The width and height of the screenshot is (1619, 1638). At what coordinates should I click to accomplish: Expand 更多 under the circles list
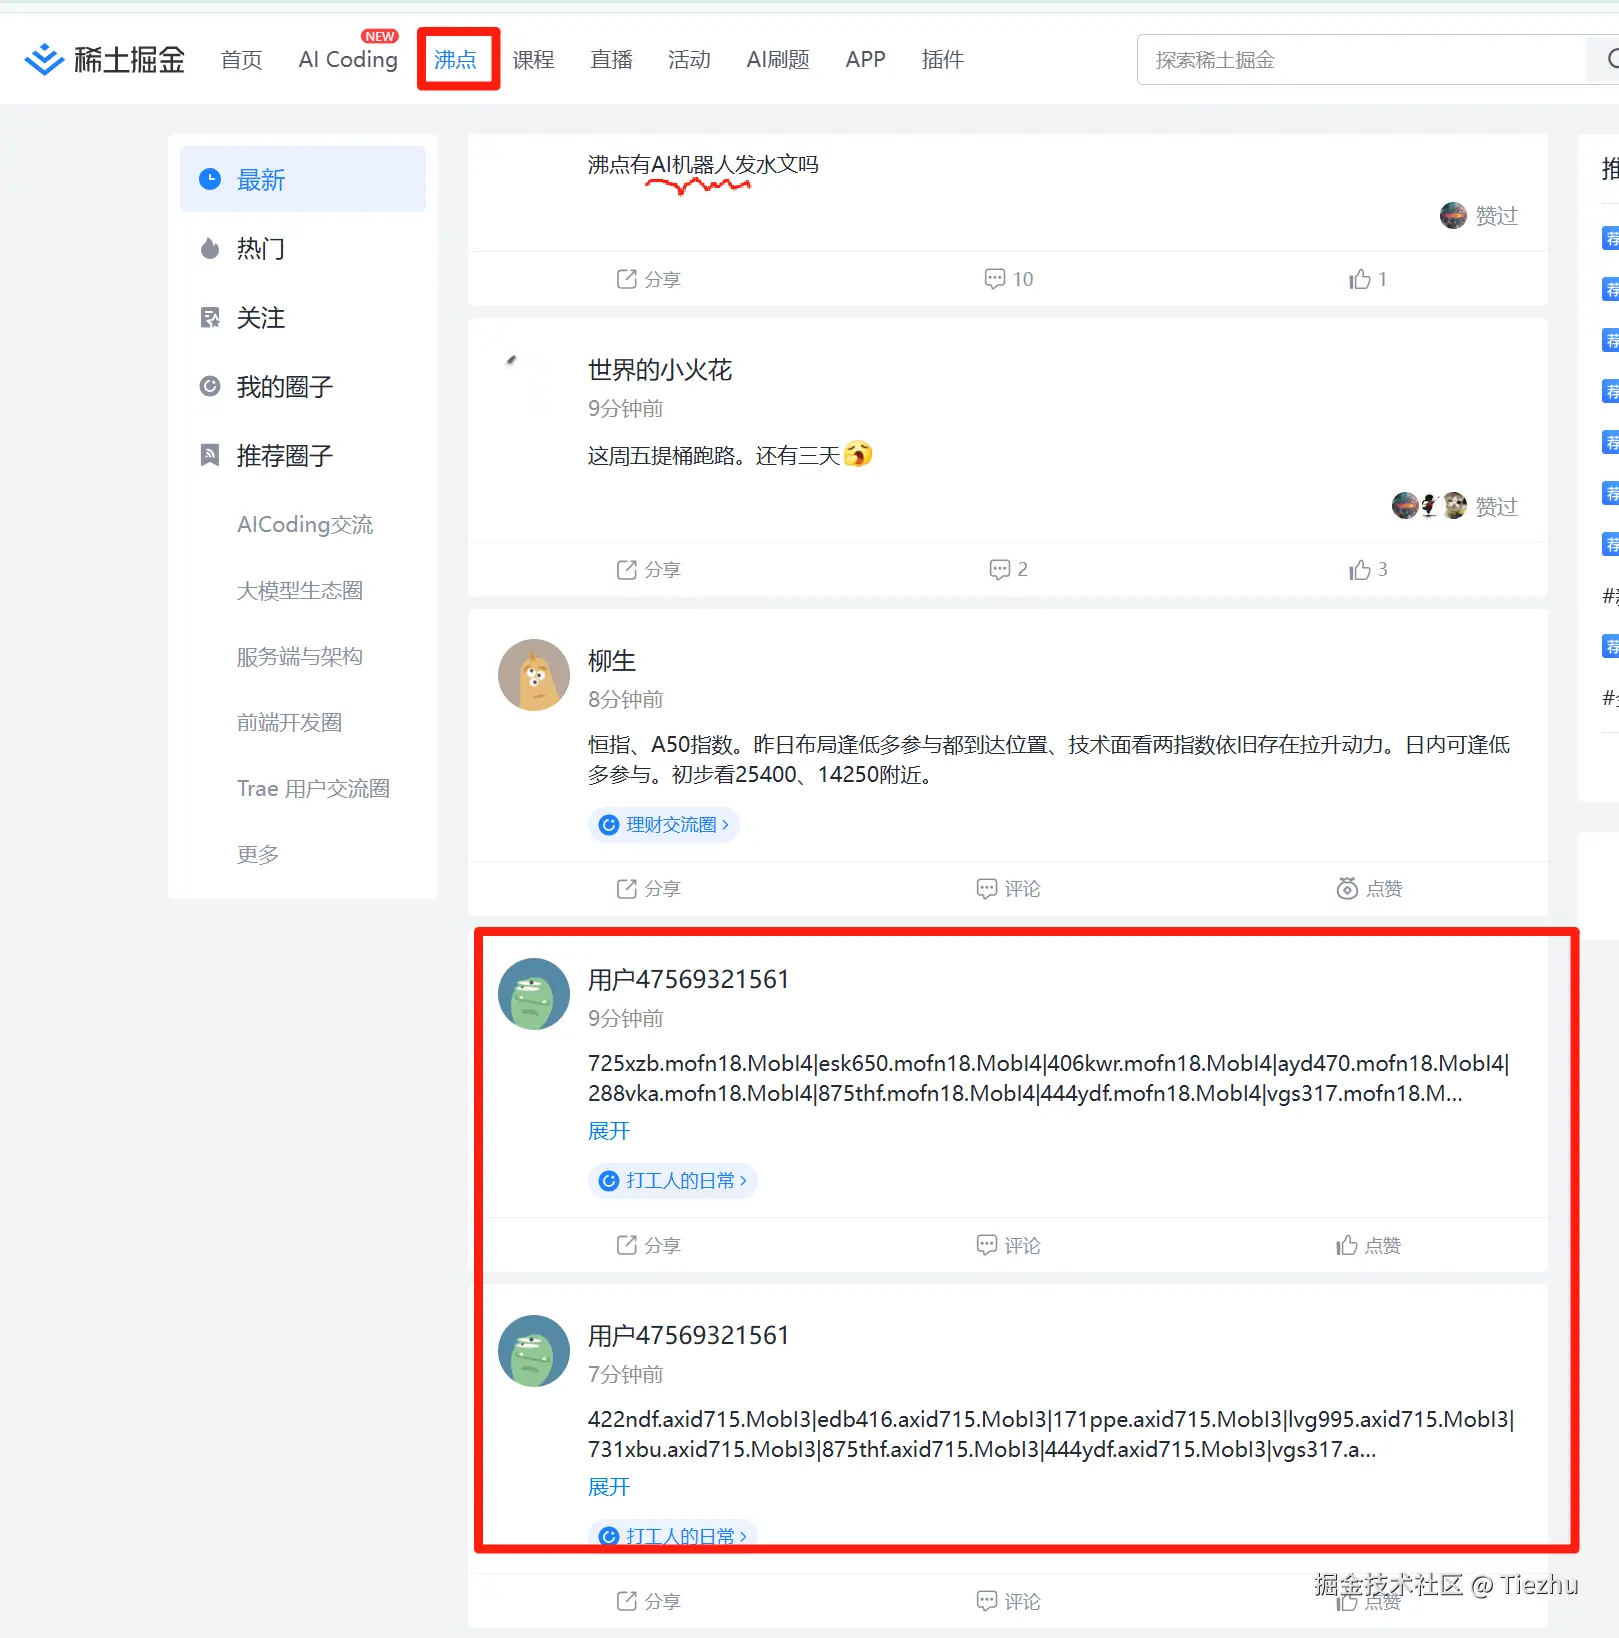257,854
